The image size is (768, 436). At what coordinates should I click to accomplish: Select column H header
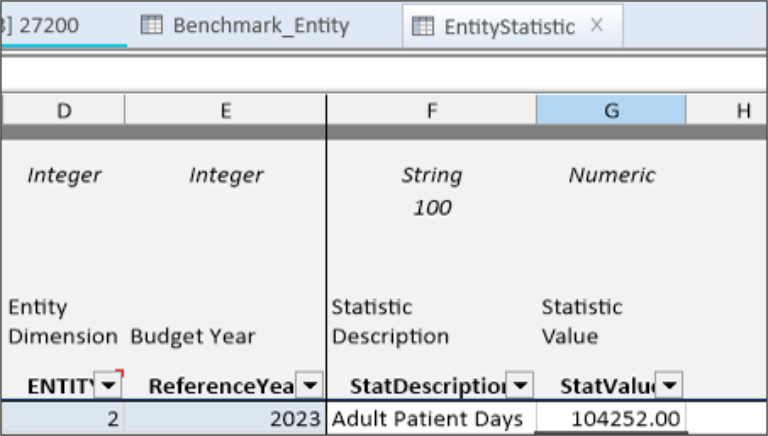tap(742, 111)
